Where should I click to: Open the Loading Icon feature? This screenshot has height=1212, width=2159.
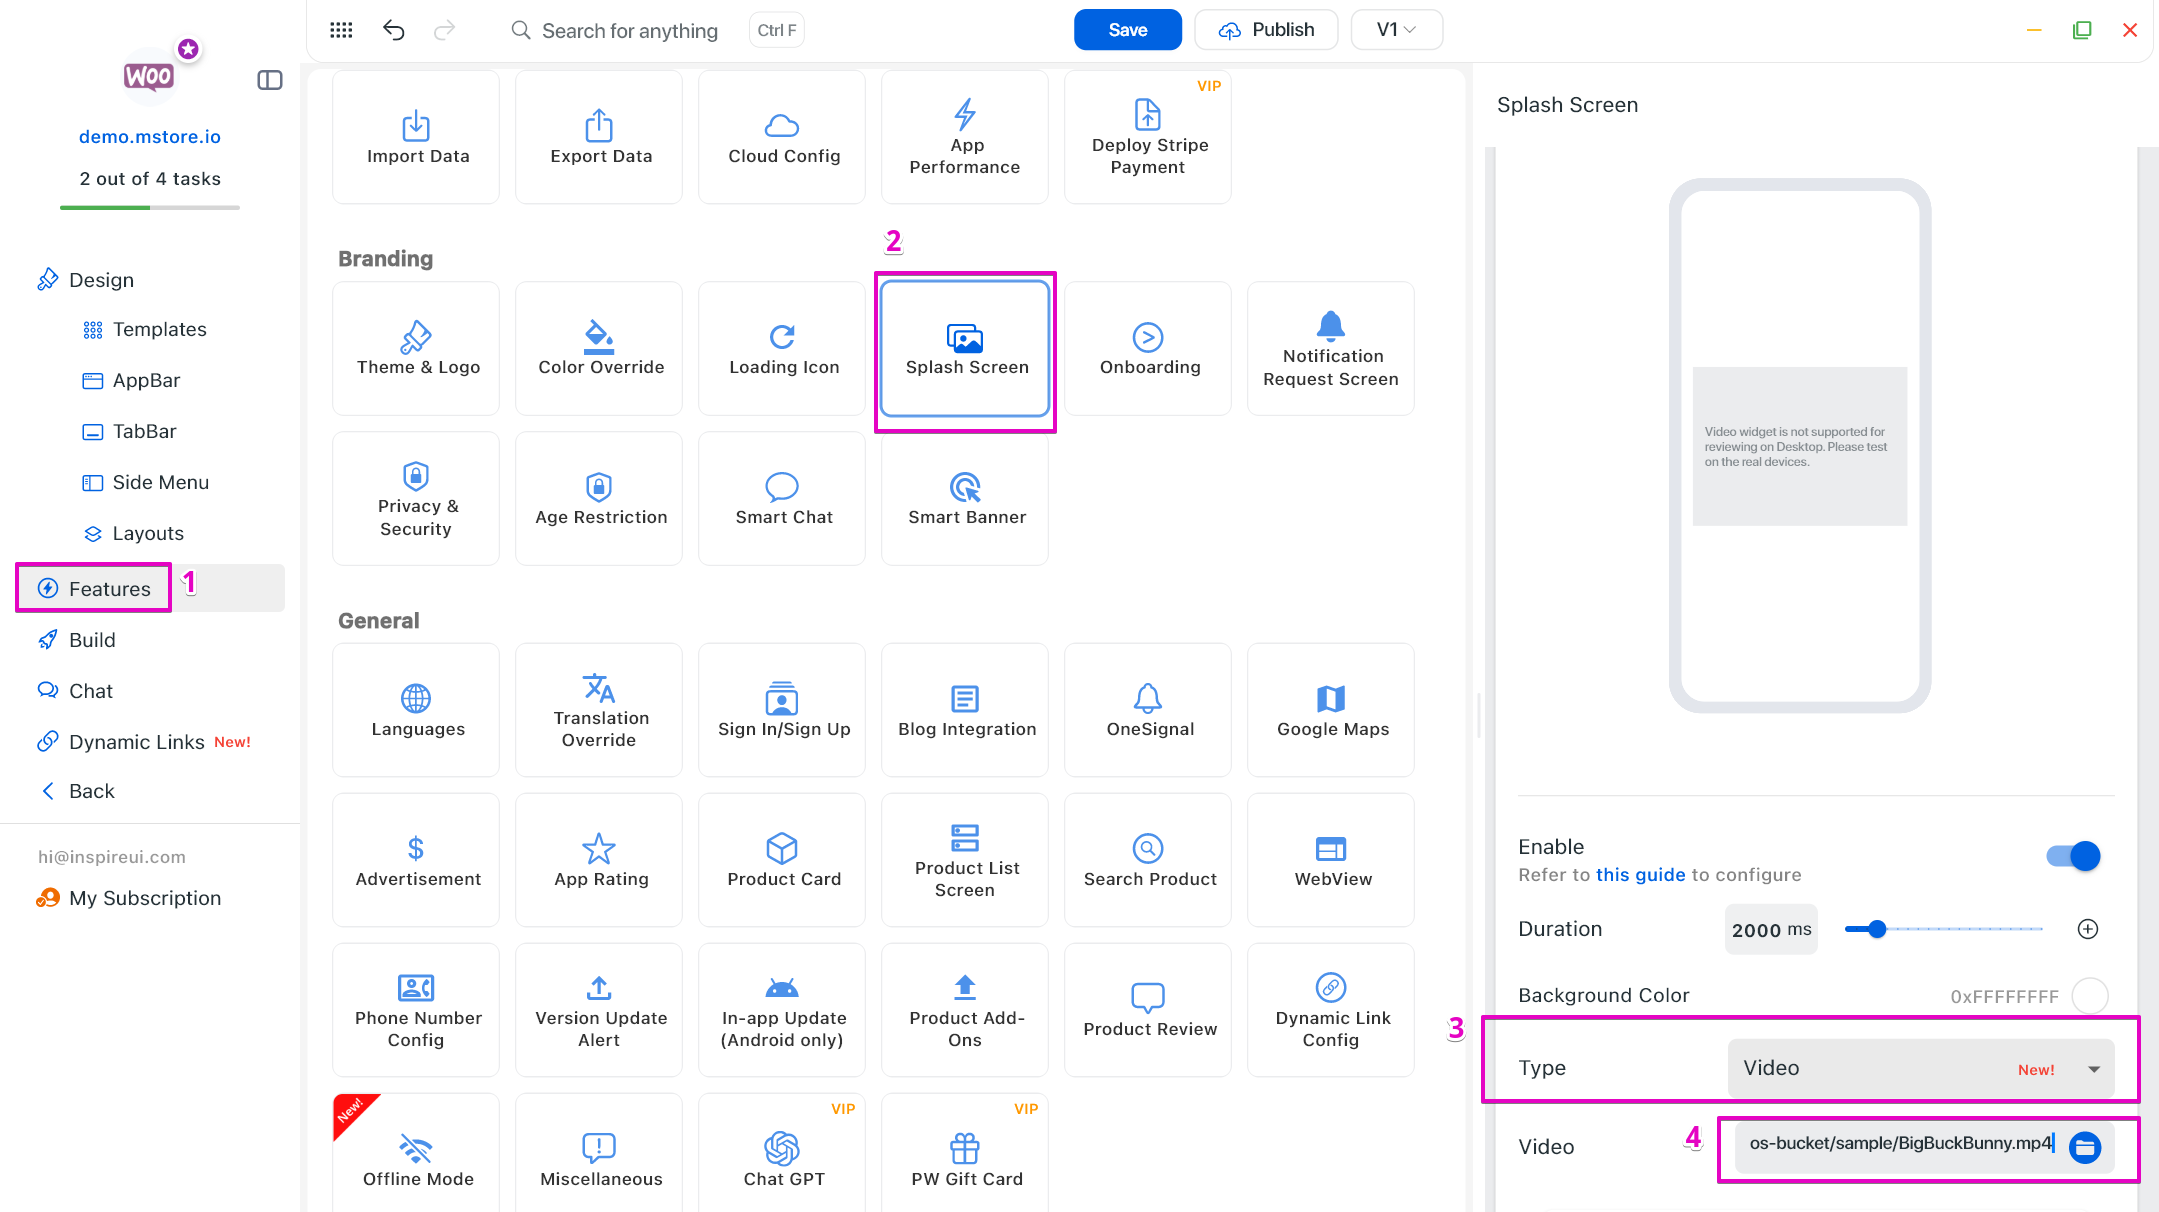[x=783, y=348]
